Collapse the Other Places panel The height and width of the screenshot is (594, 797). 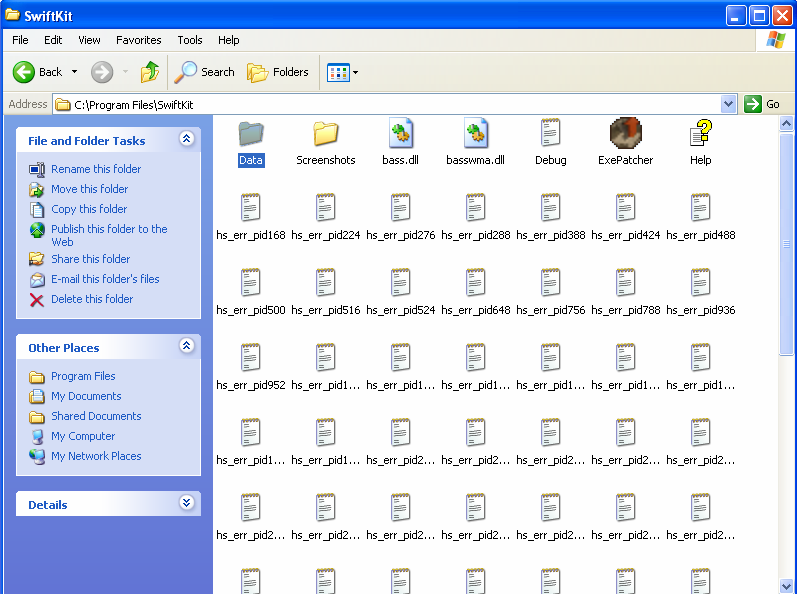coord(186,346)
